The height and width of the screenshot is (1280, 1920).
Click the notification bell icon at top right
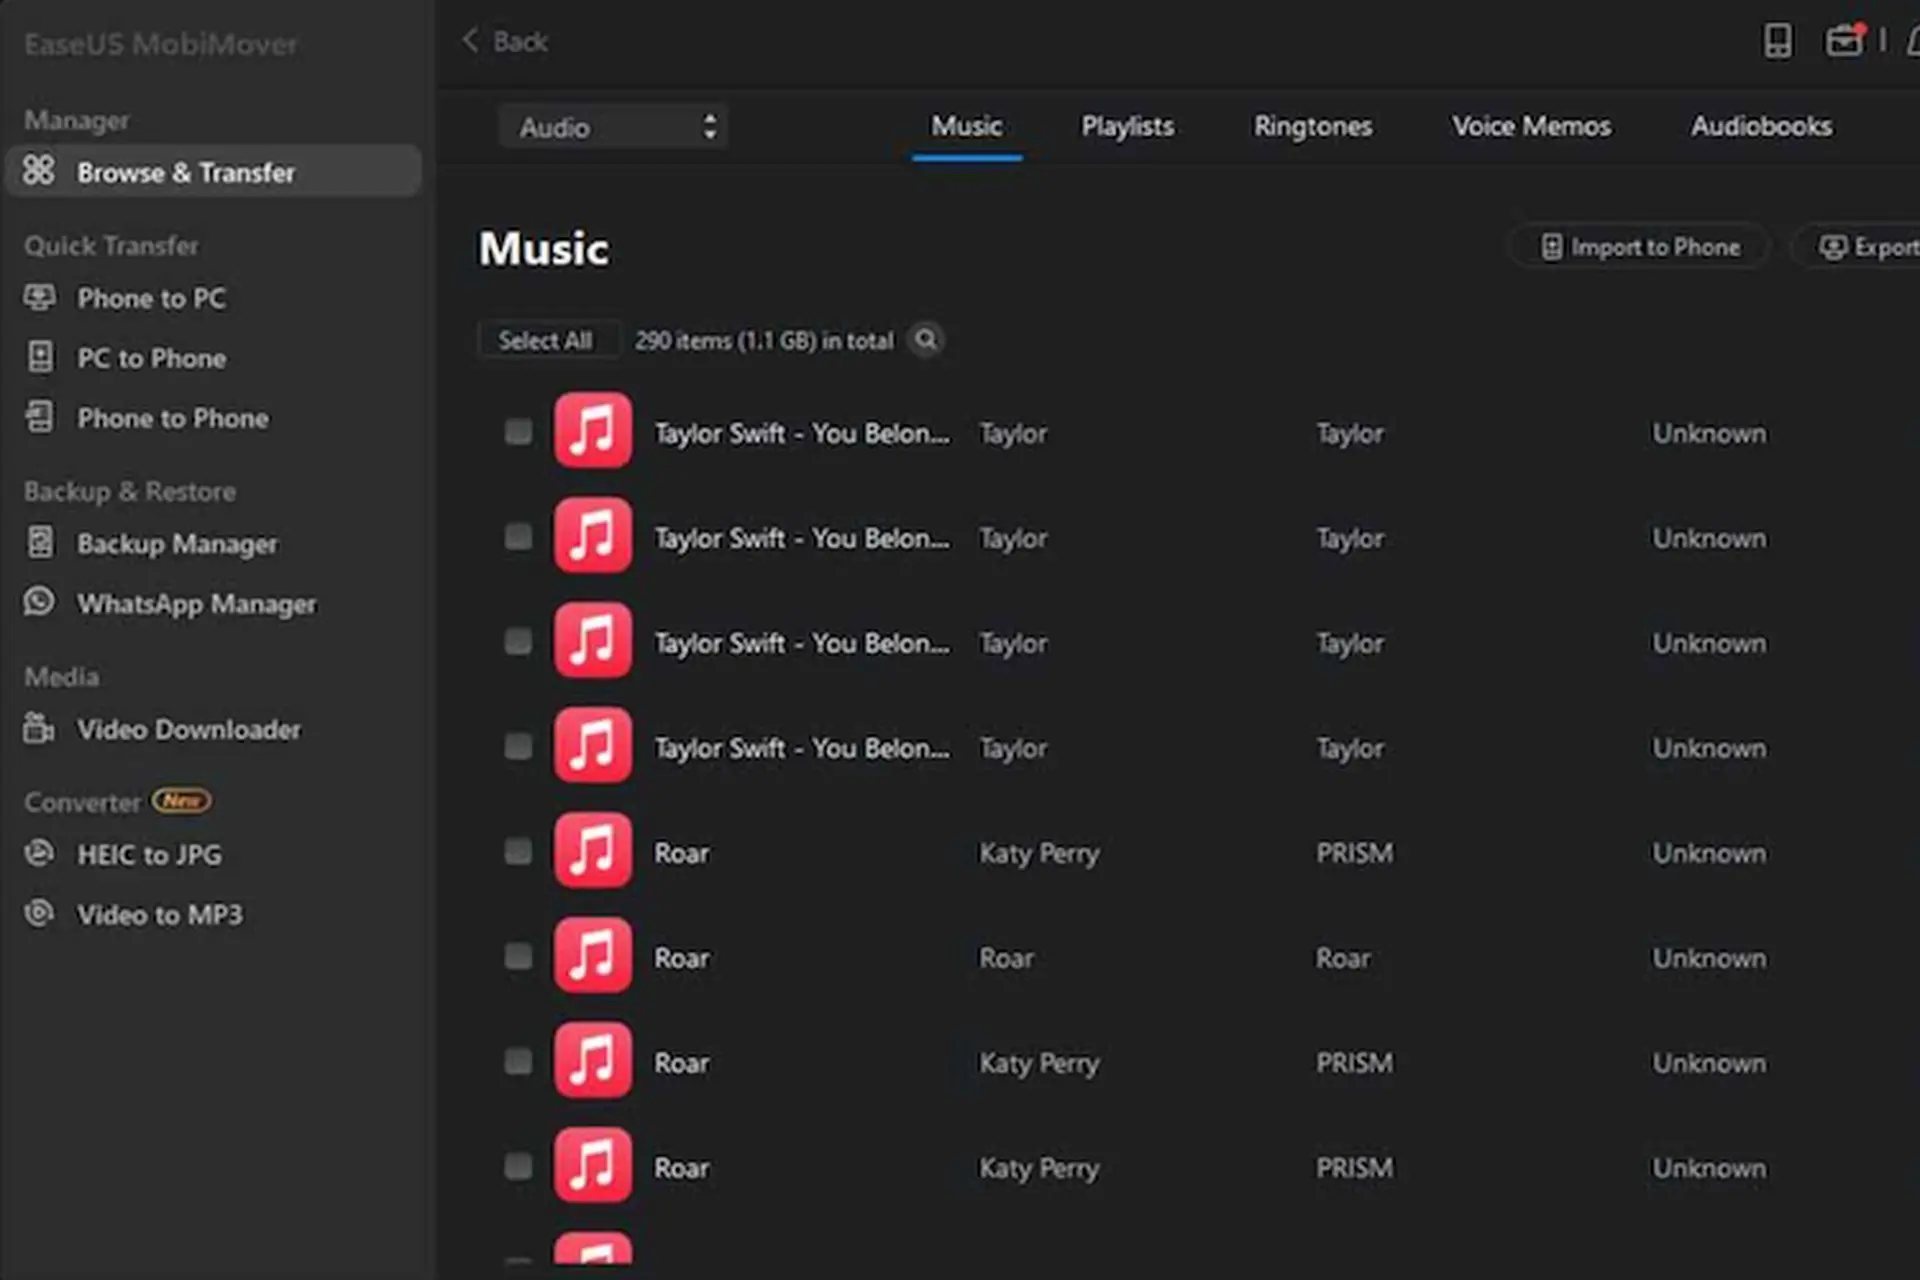click(x=1912, y=41)
